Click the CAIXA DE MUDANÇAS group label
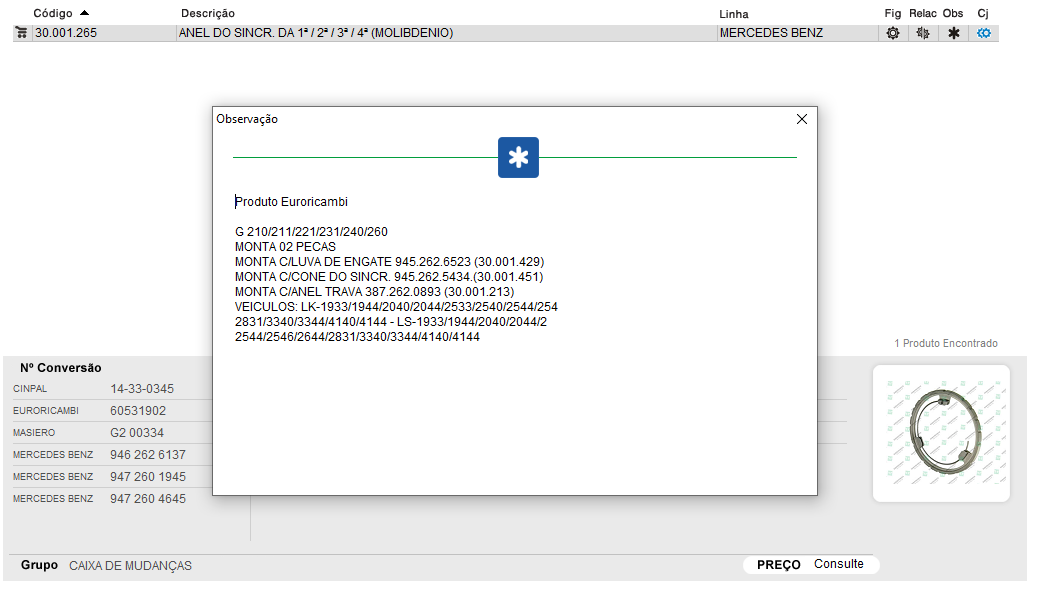The width and height of the screenshot is (1060, 593). pyautogui.click(x=130, y=566)
